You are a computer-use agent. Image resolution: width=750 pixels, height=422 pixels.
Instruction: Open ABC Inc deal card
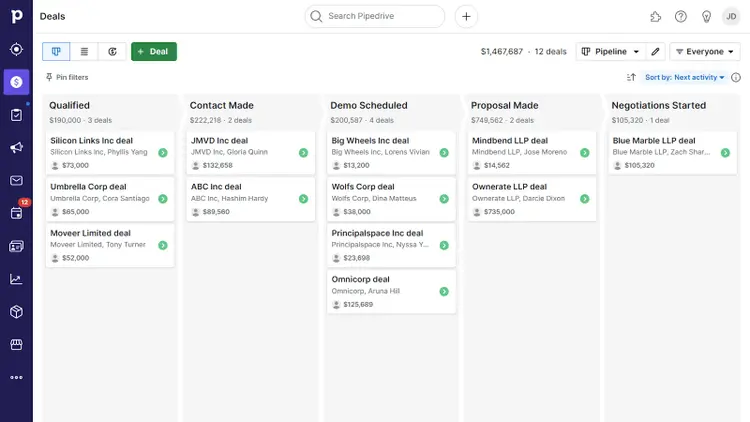click(251, 199)
